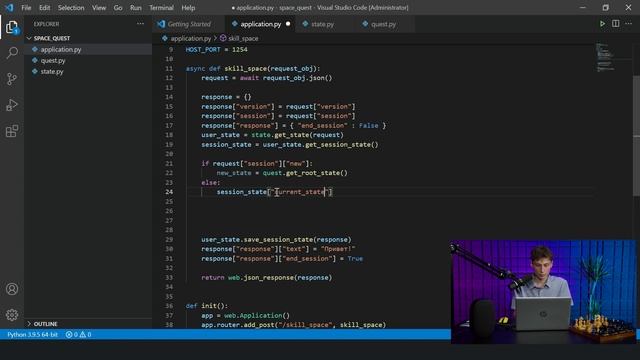Open quest.py from Explorer tree
This screenshot has width=640, height=360.
tap(88, 60)
